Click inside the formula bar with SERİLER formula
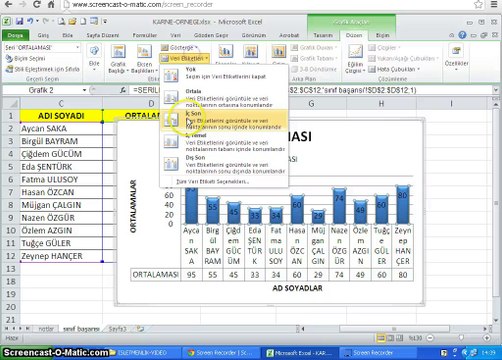The width and height of the screenshot is (502, 360). click(x=310, y=90)
